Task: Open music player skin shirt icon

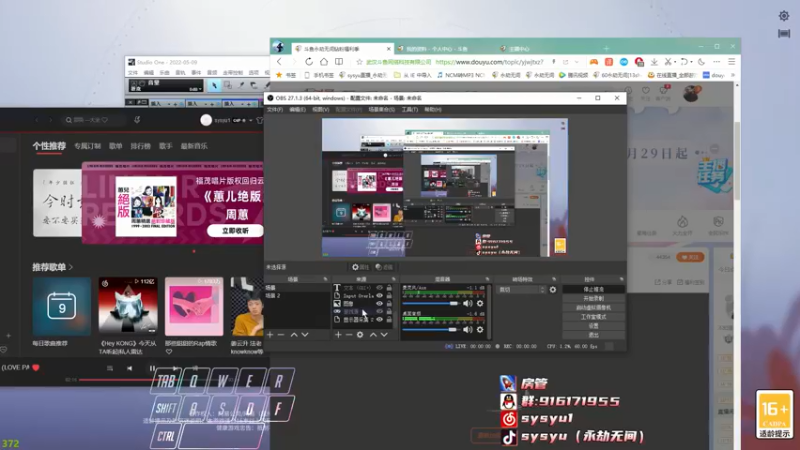Action: (260, 120)
